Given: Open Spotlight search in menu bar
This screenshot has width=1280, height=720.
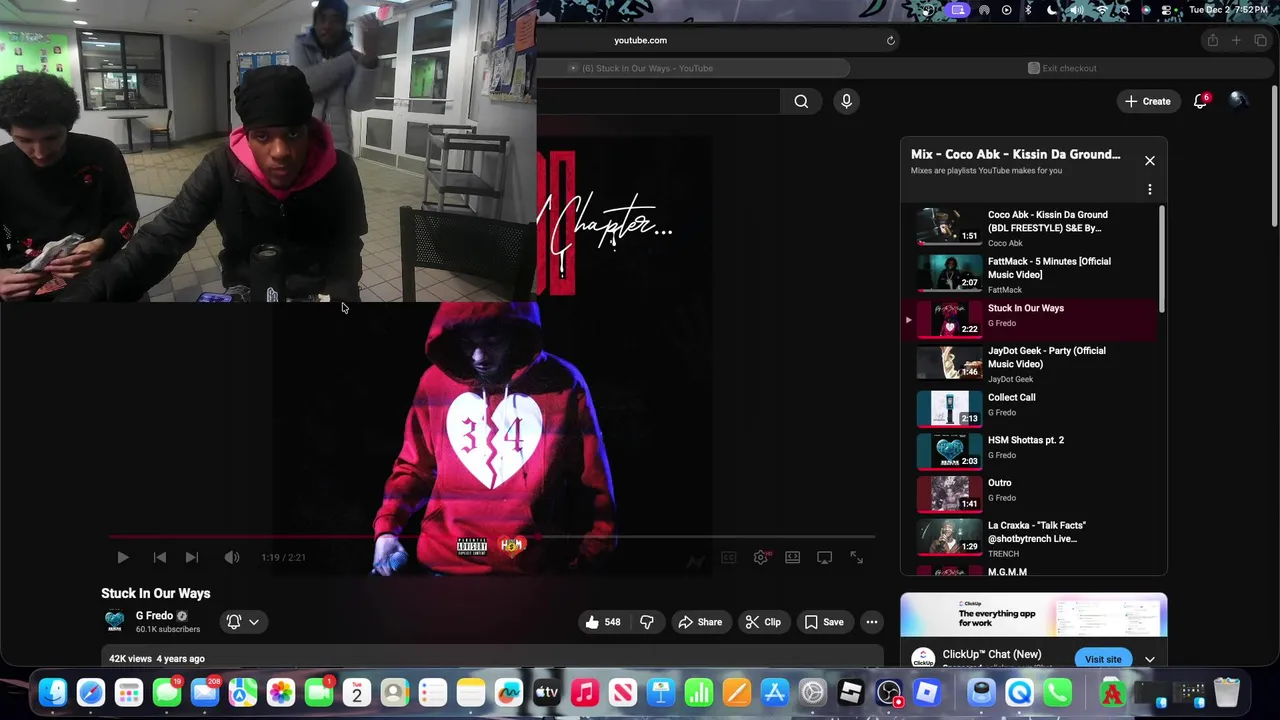Looking at the screenshot, I should click(x=1124, y=10).
